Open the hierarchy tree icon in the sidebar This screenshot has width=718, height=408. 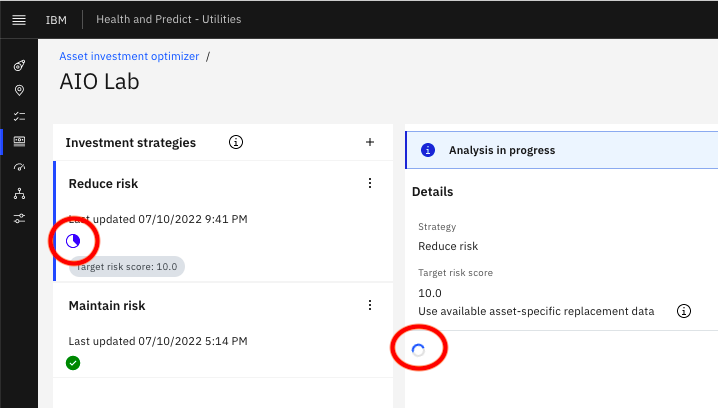click(x=19, y=193)
